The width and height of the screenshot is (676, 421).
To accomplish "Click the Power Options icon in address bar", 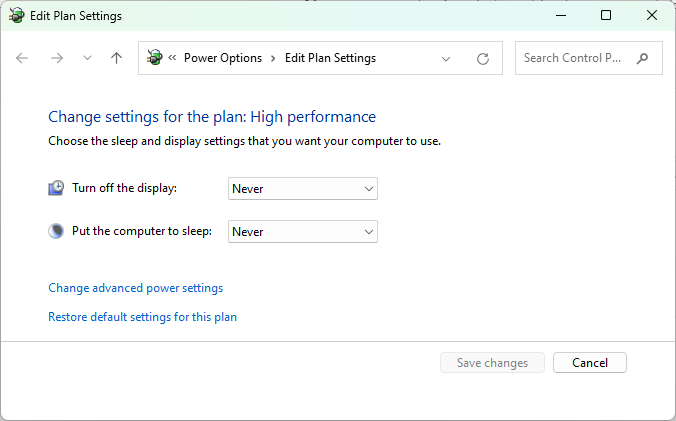I will (x=154, y=57).
